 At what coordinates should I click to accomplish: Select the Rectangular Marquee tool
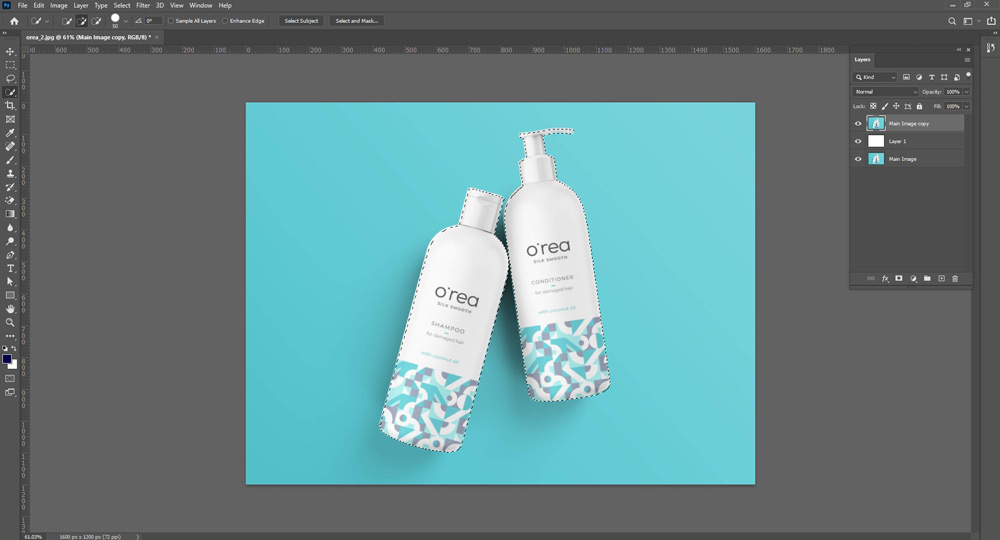coord(10,65)
